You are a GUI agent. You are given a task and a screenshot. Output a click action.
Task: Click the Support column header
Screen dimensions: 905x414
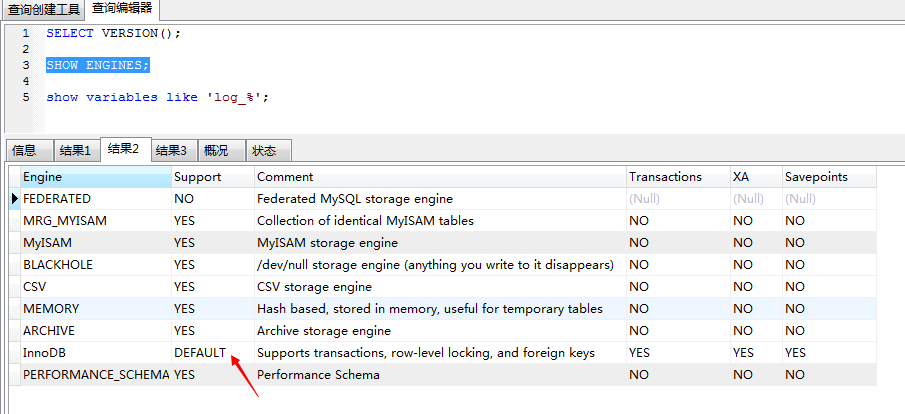(213, 177)
